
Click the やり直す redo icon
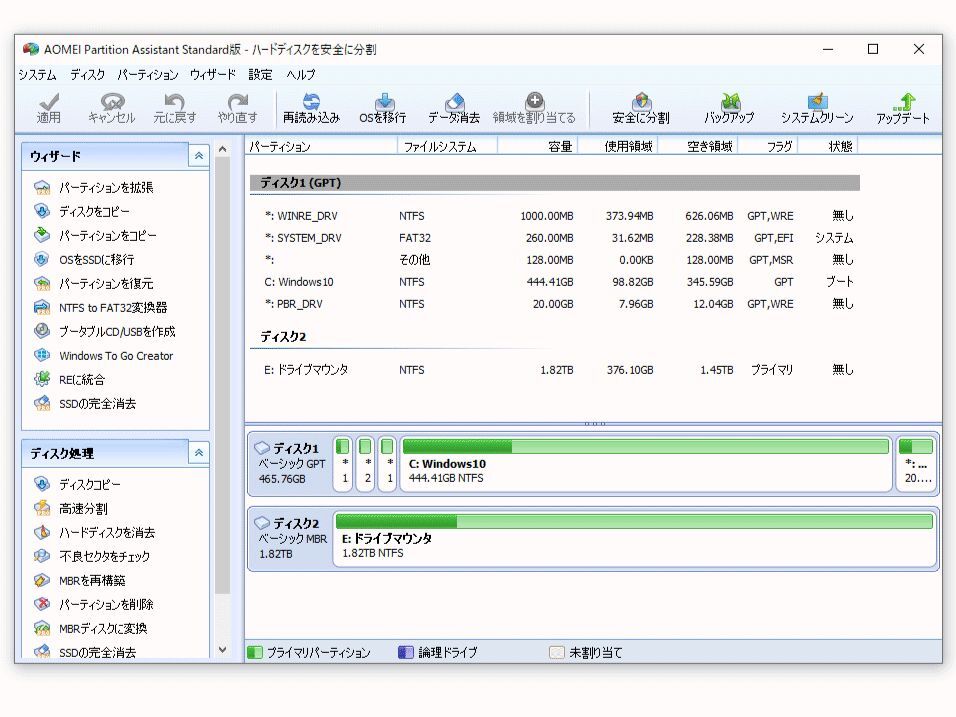point(237,109)
